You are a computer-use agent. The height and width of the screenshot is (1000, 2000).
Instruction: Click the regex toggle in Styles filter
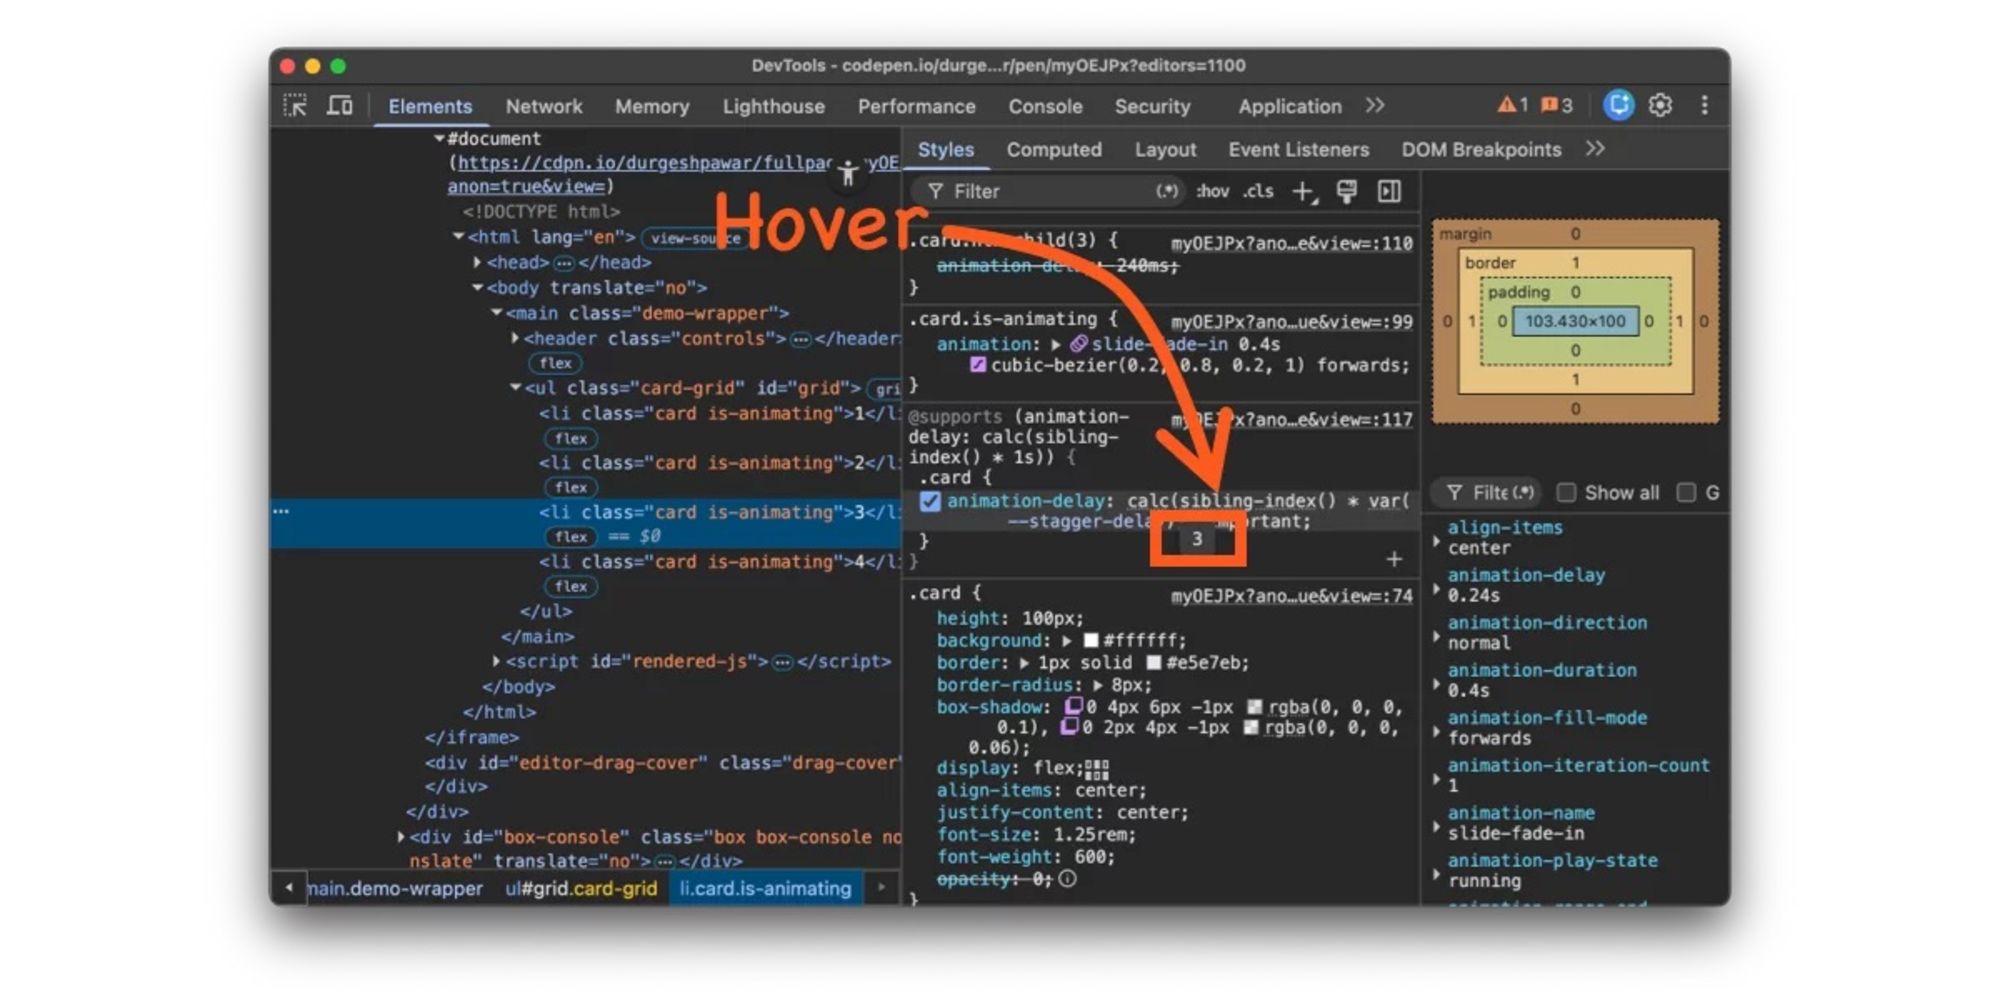pyautogui.click(x=1167, y=191)
